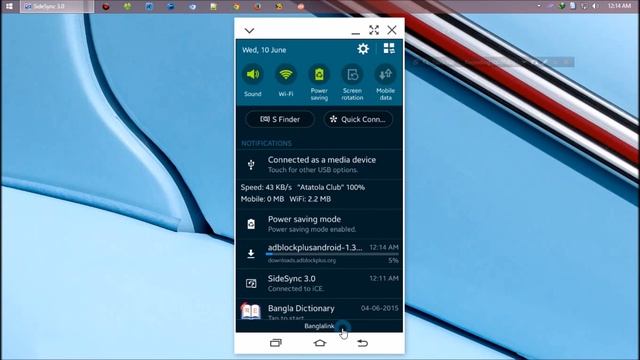Screen dimensions: 640x360
Task: Select the 12:14 AM download timestamp
Action: pyautogui.click(x=384, y=247)
